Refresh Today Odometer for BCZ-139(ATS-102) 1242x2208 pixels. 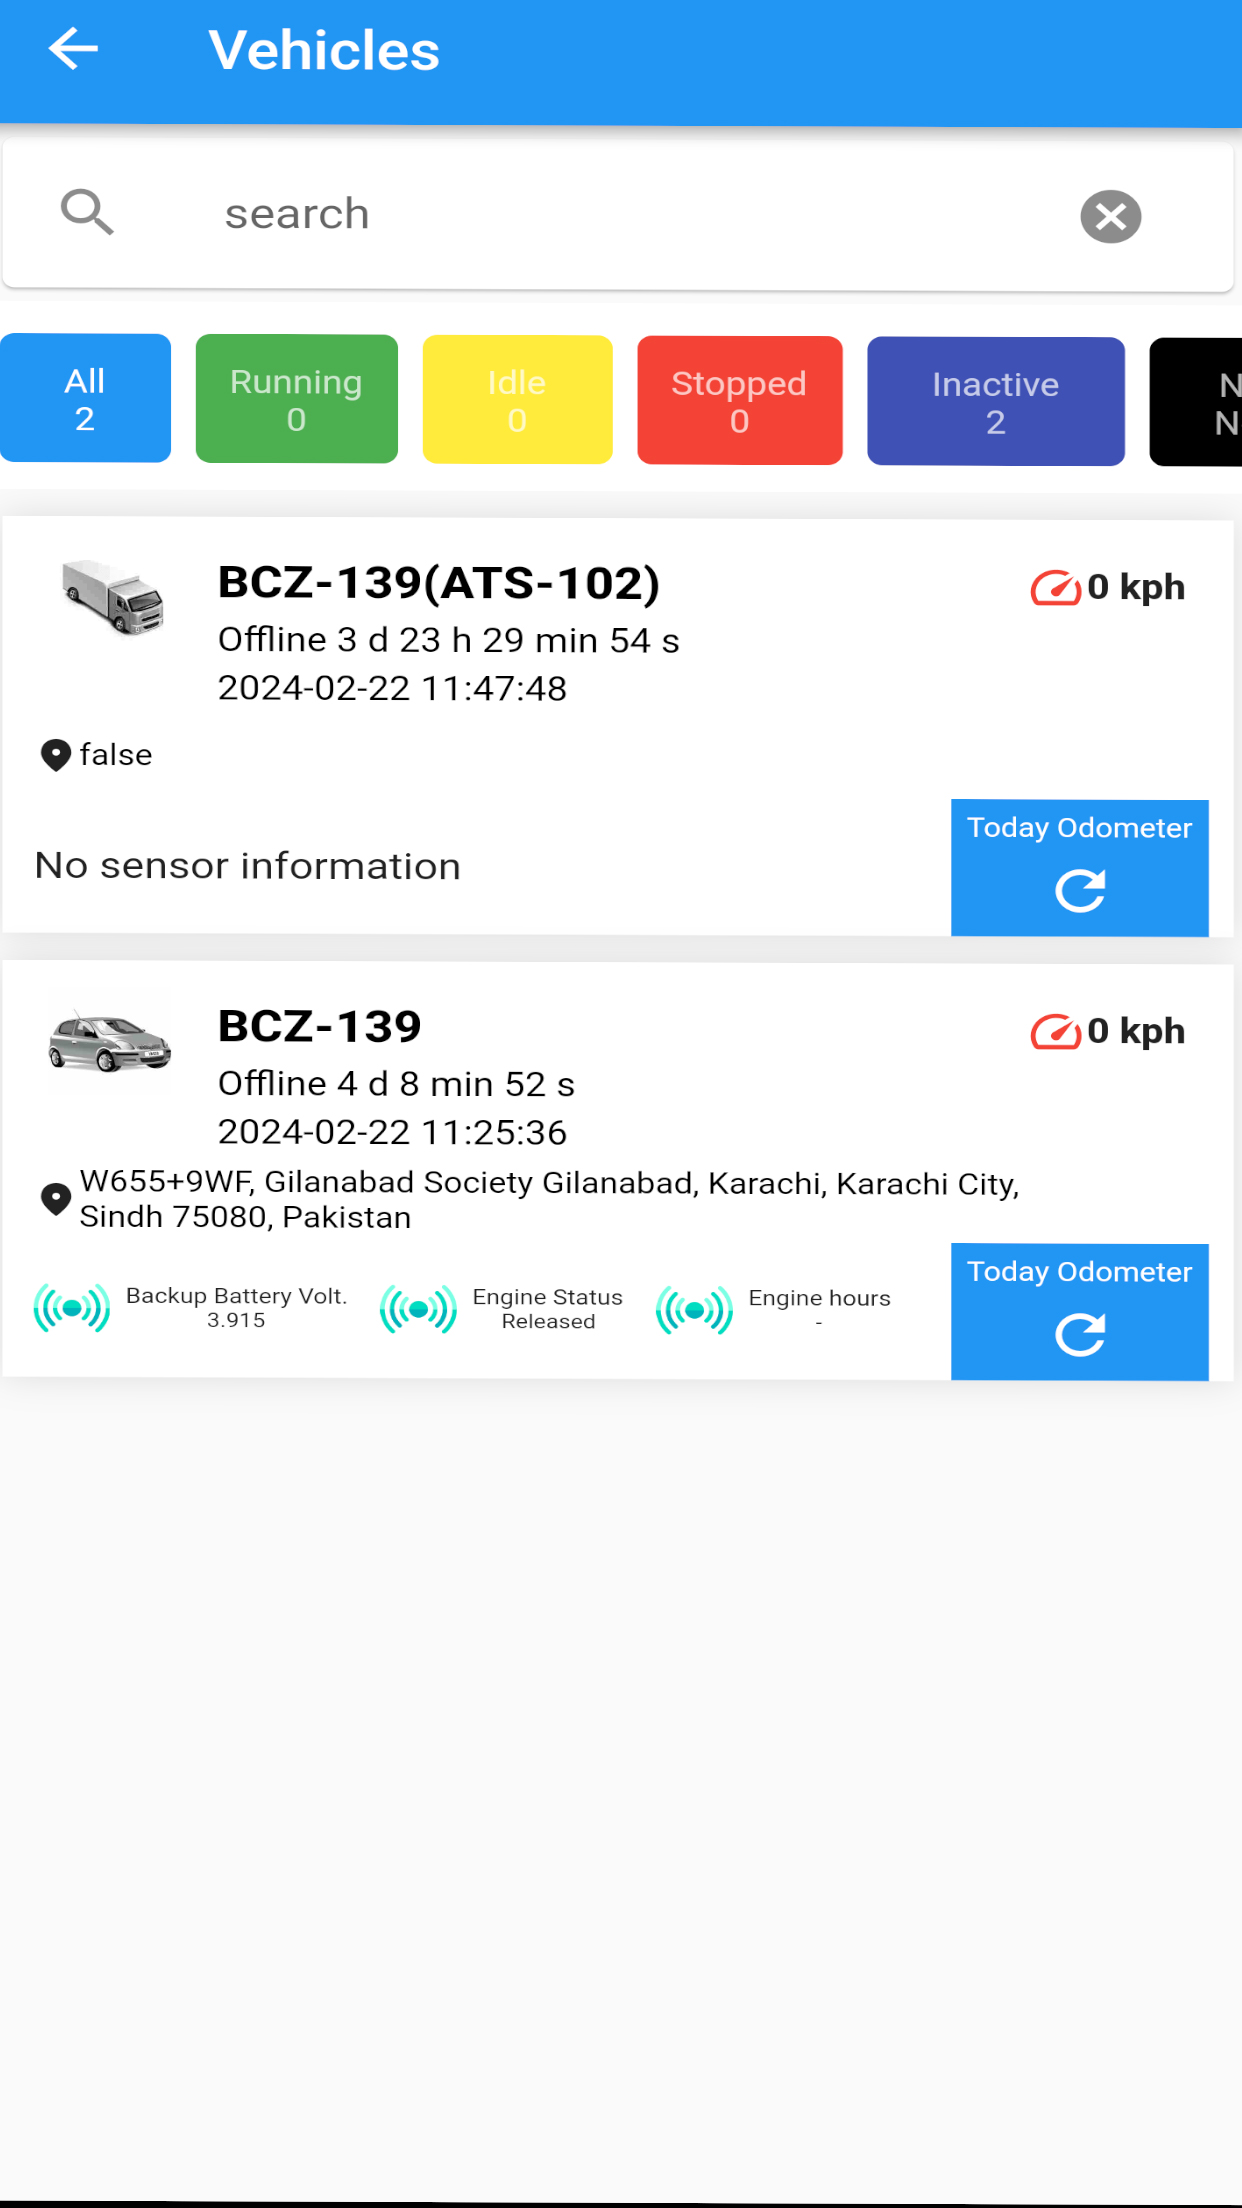(1079, 868)
